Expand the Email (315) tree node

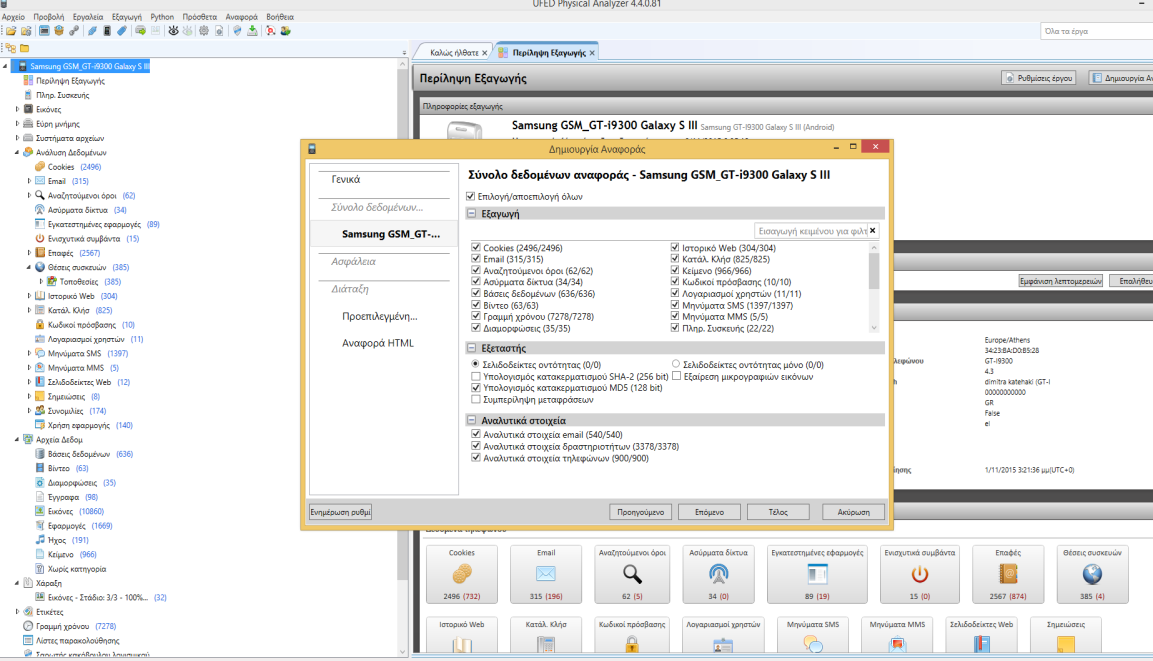[x=29, y=181]
